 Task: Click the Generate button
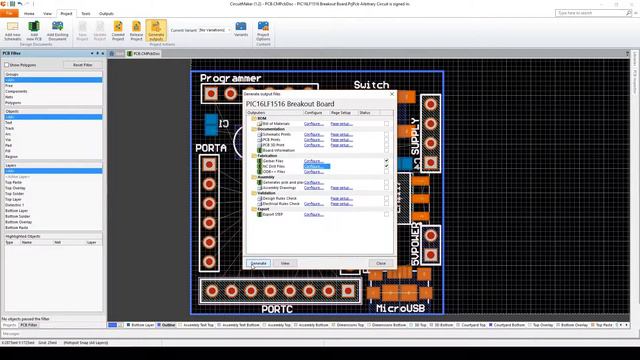[x=258, y=263]
